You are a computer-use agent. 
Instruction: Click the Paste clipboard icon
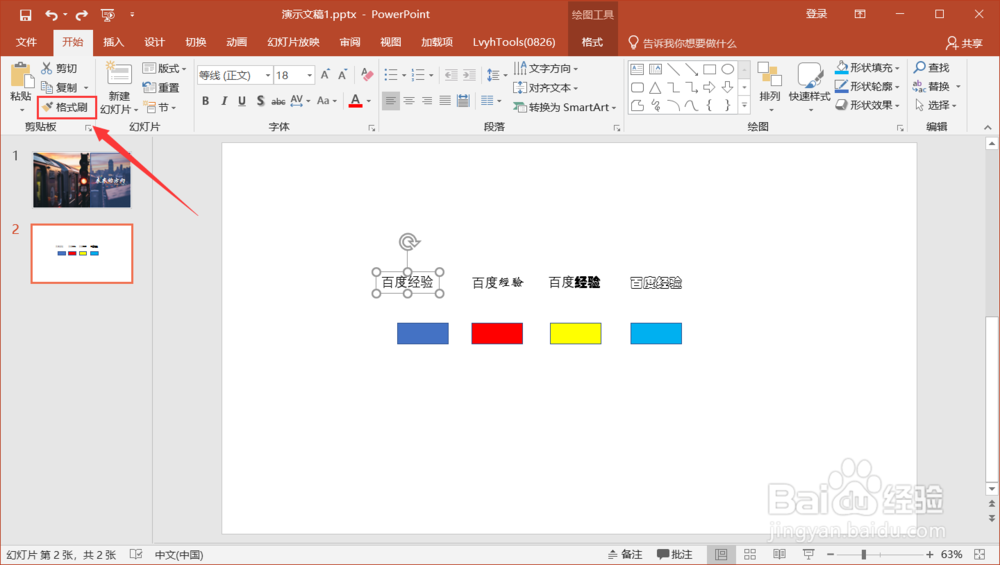click(21, 75)
